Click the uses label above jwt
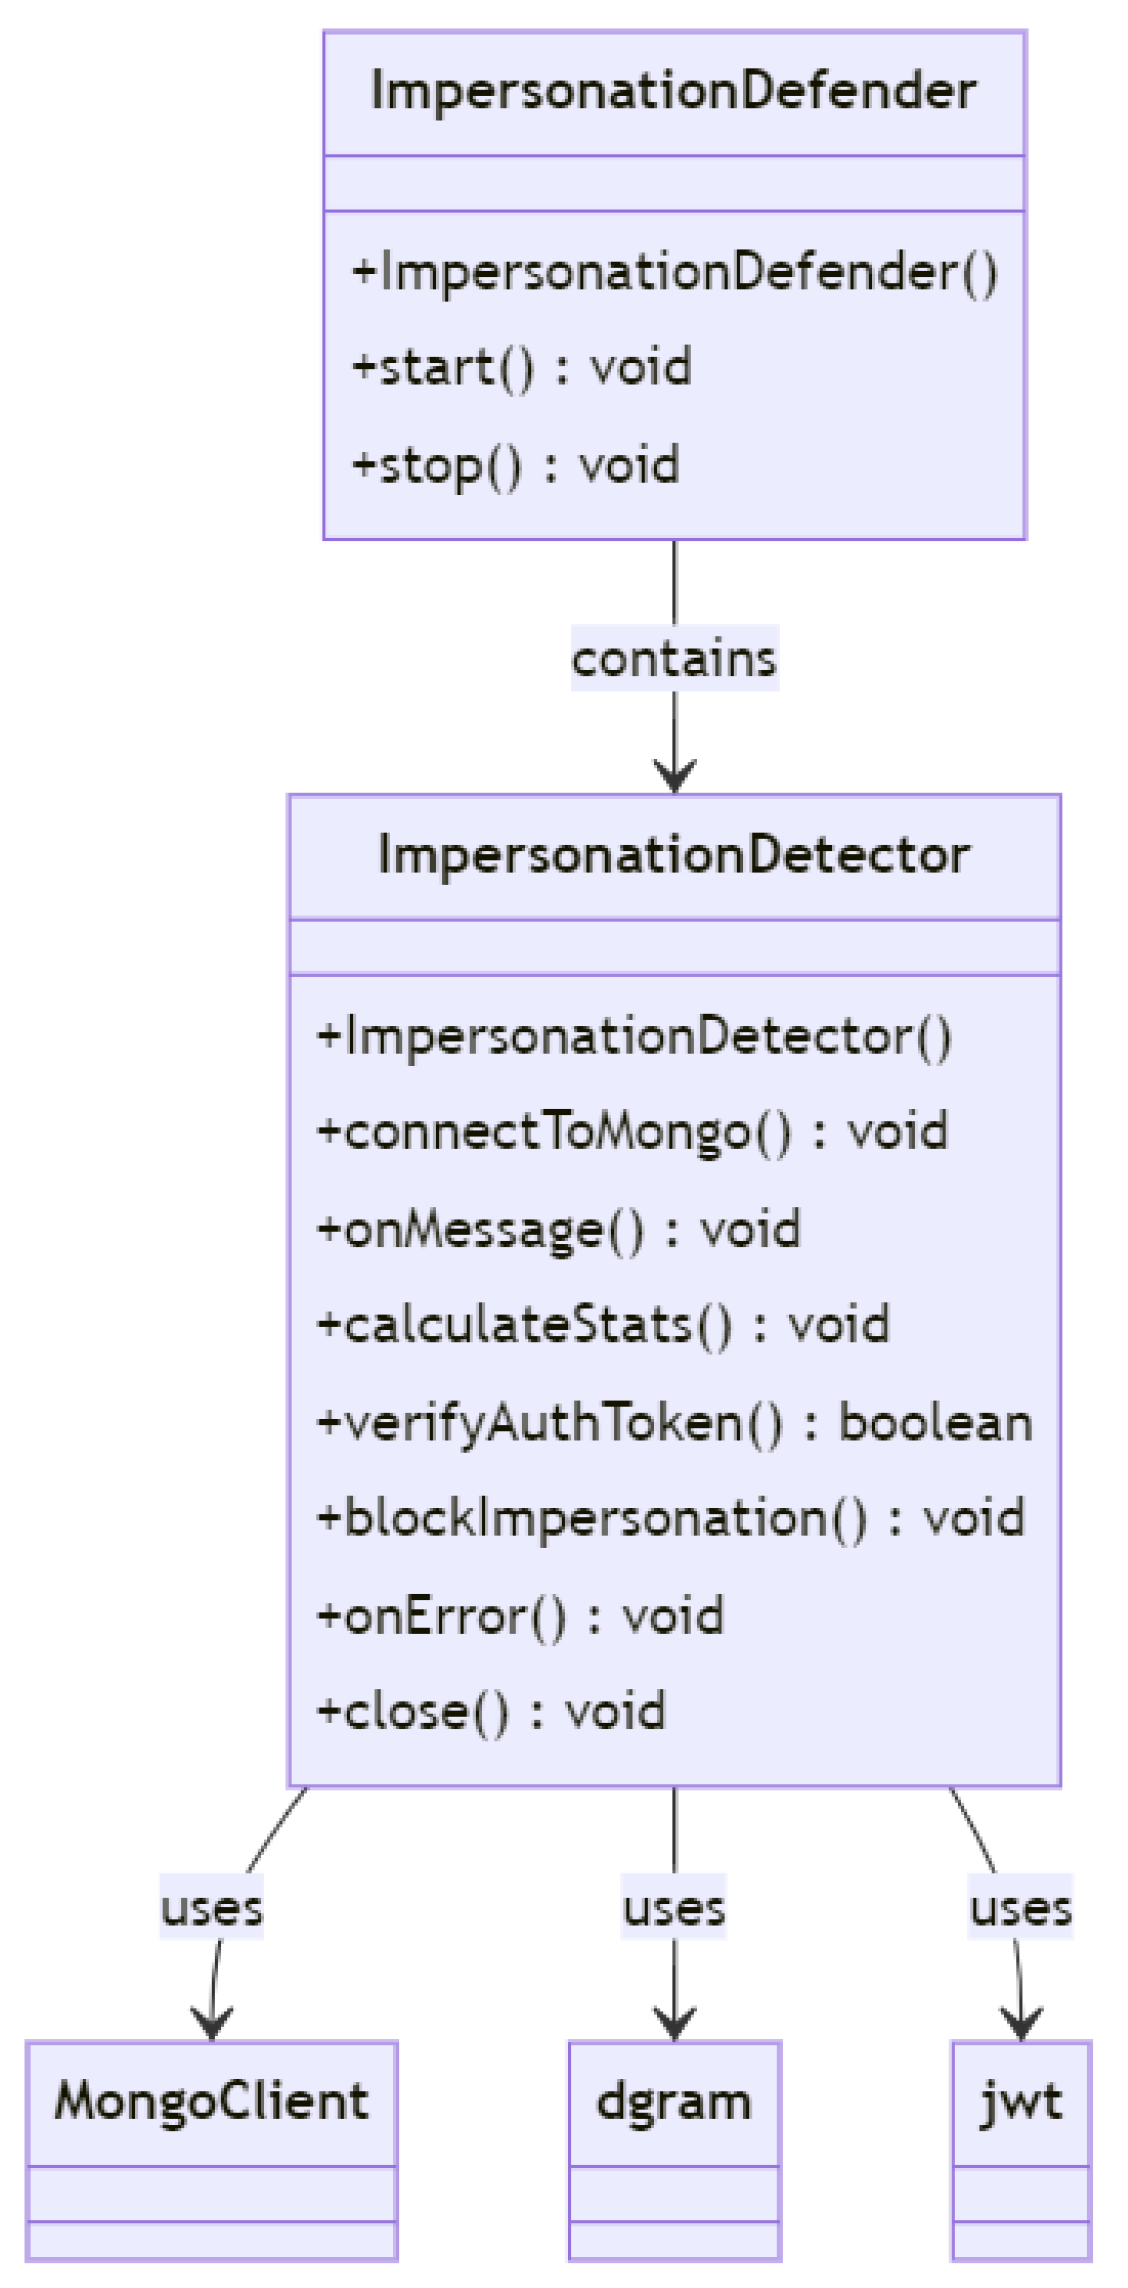1128x2288 pixels. tap(1020, 1908)
